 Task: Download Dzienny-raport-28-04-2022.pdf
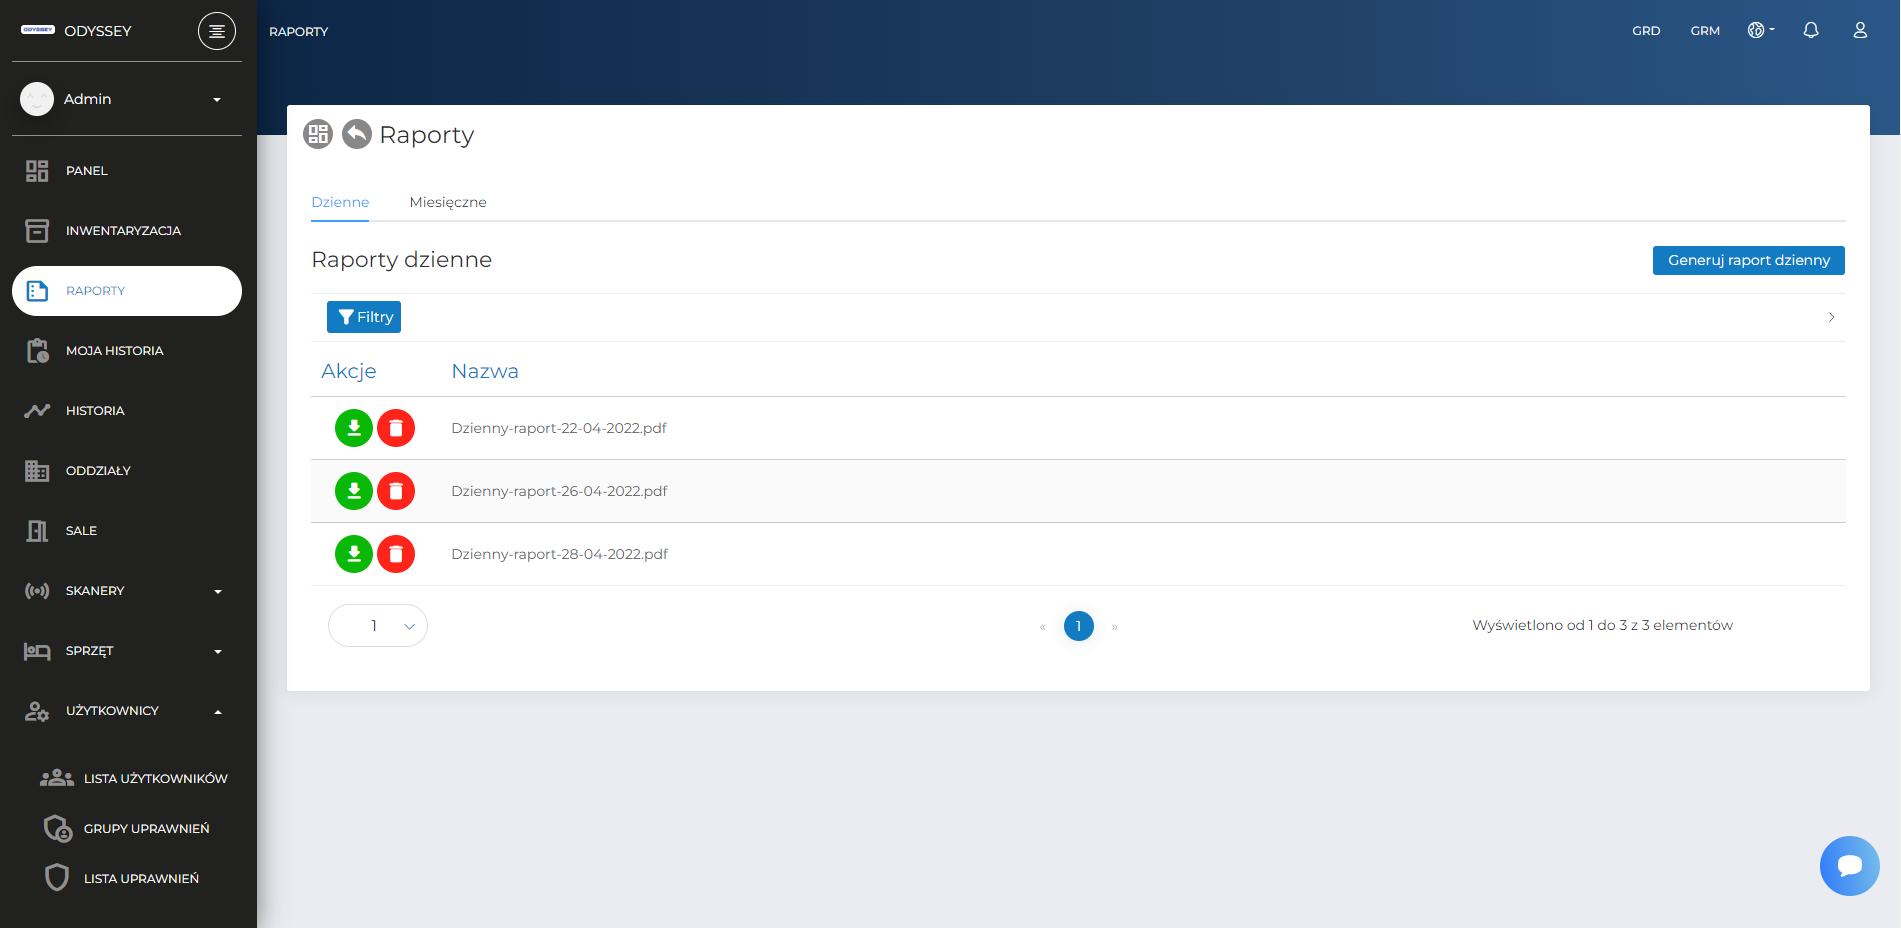[354, 554]
